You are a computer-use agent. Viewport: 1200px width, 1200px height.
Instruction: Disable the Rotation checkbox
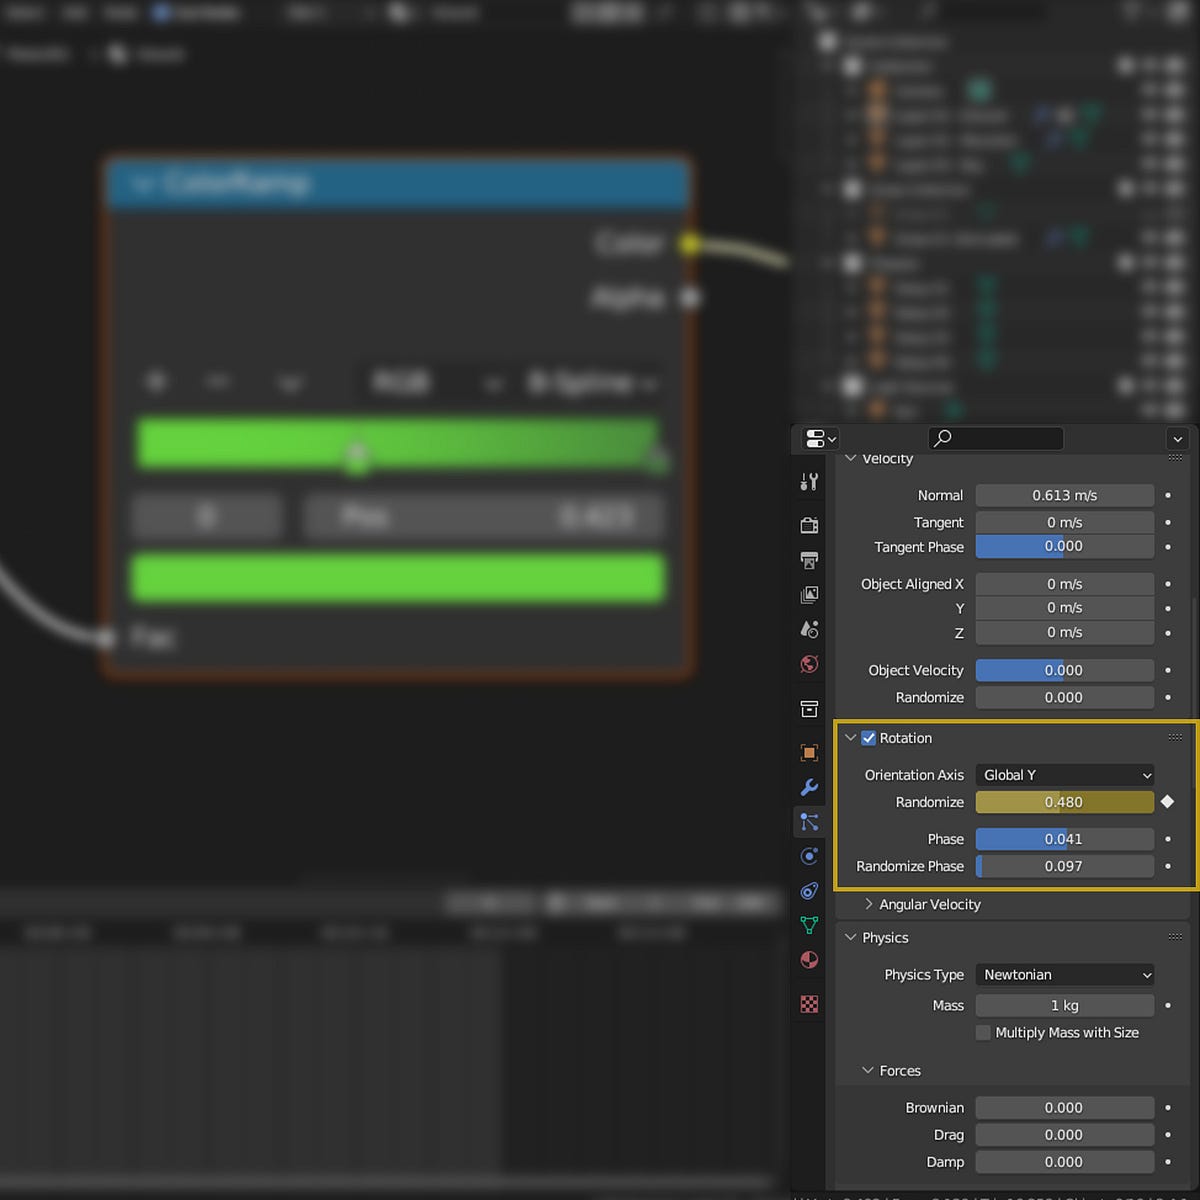point(866,737)
